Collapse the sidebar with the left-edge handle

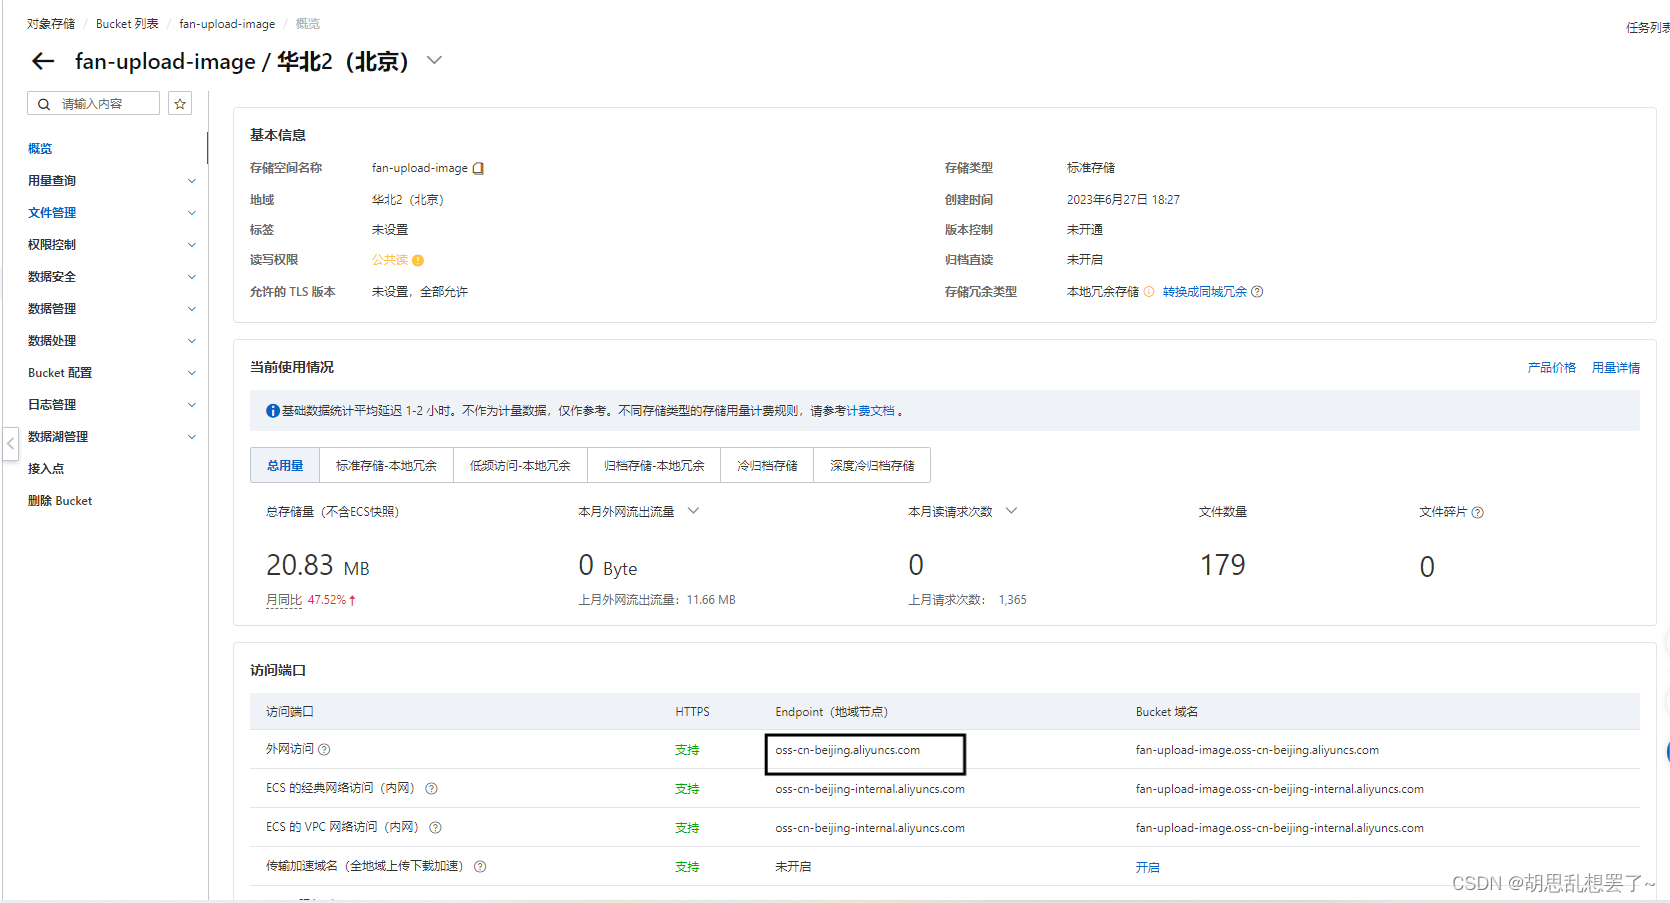tap(10, 442)
